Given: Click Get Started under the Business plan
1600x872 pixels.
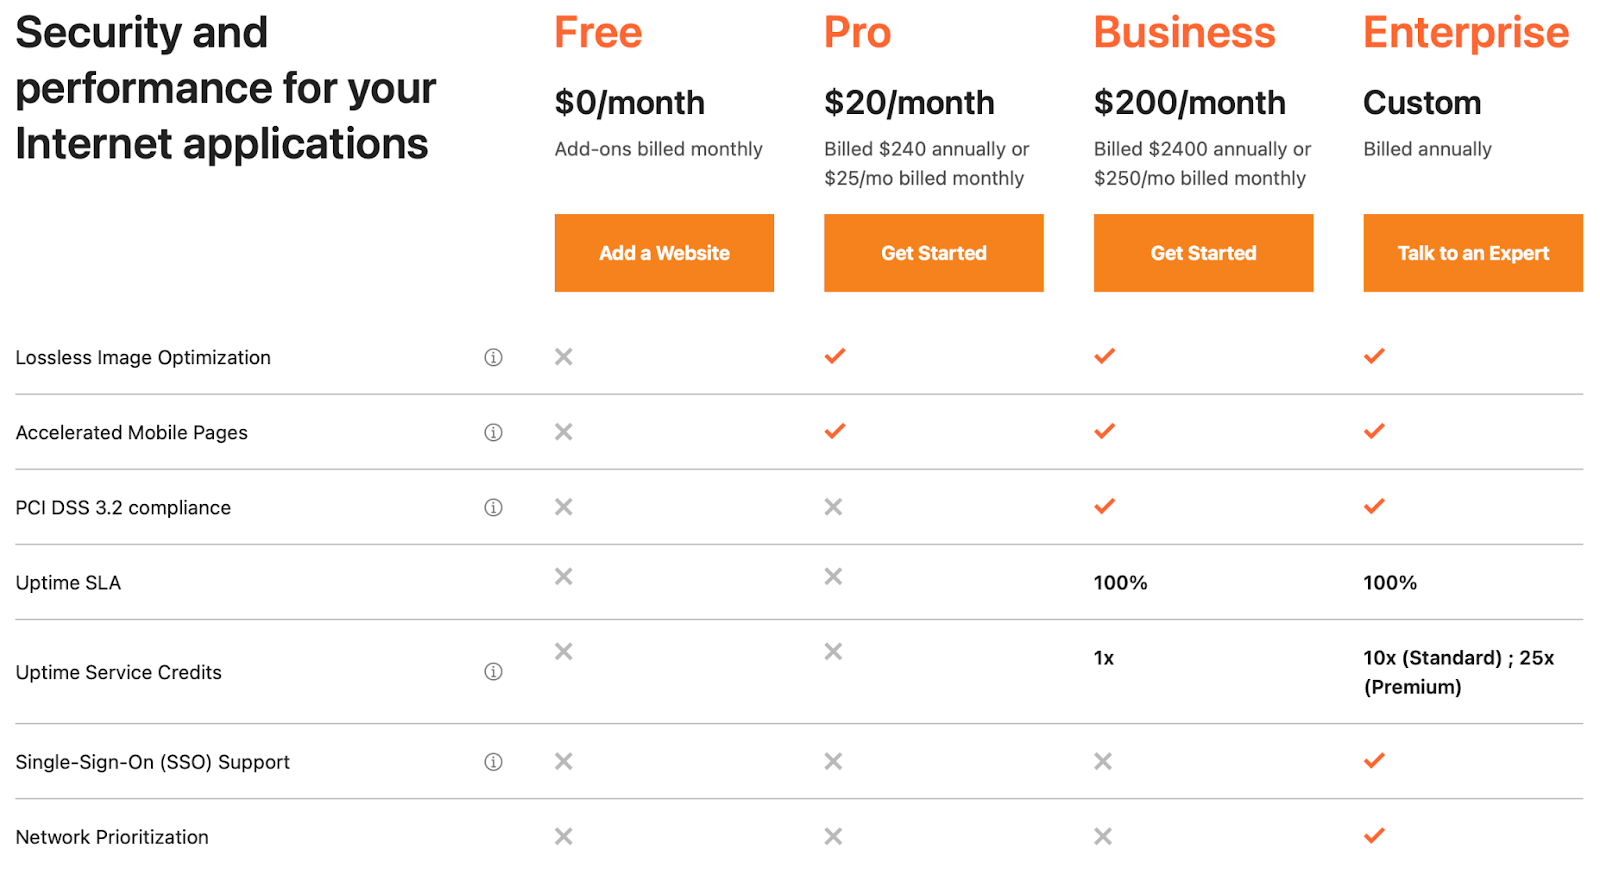Looking at the screenshot, I should click(1203, 253).
